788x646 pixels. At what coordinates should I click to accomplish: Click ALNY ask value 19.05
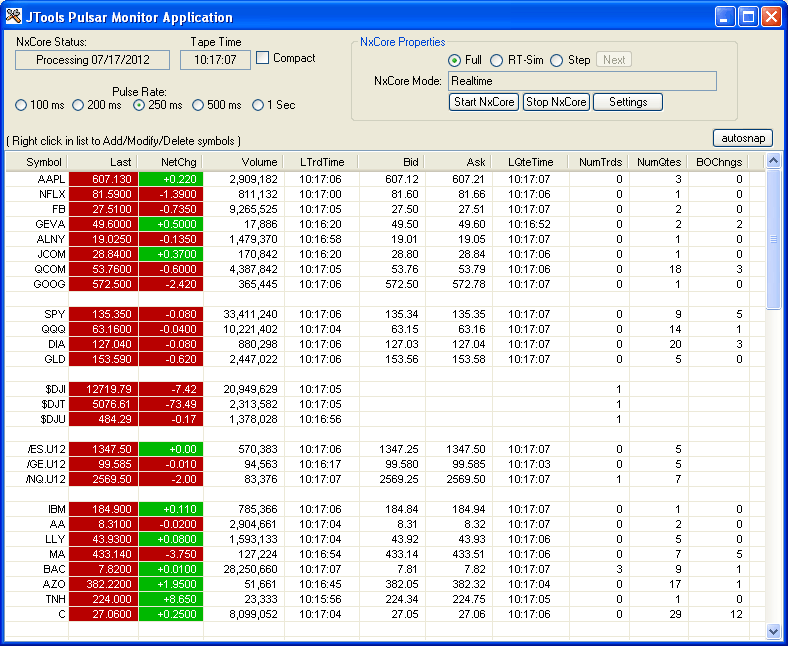pos(459,239)
